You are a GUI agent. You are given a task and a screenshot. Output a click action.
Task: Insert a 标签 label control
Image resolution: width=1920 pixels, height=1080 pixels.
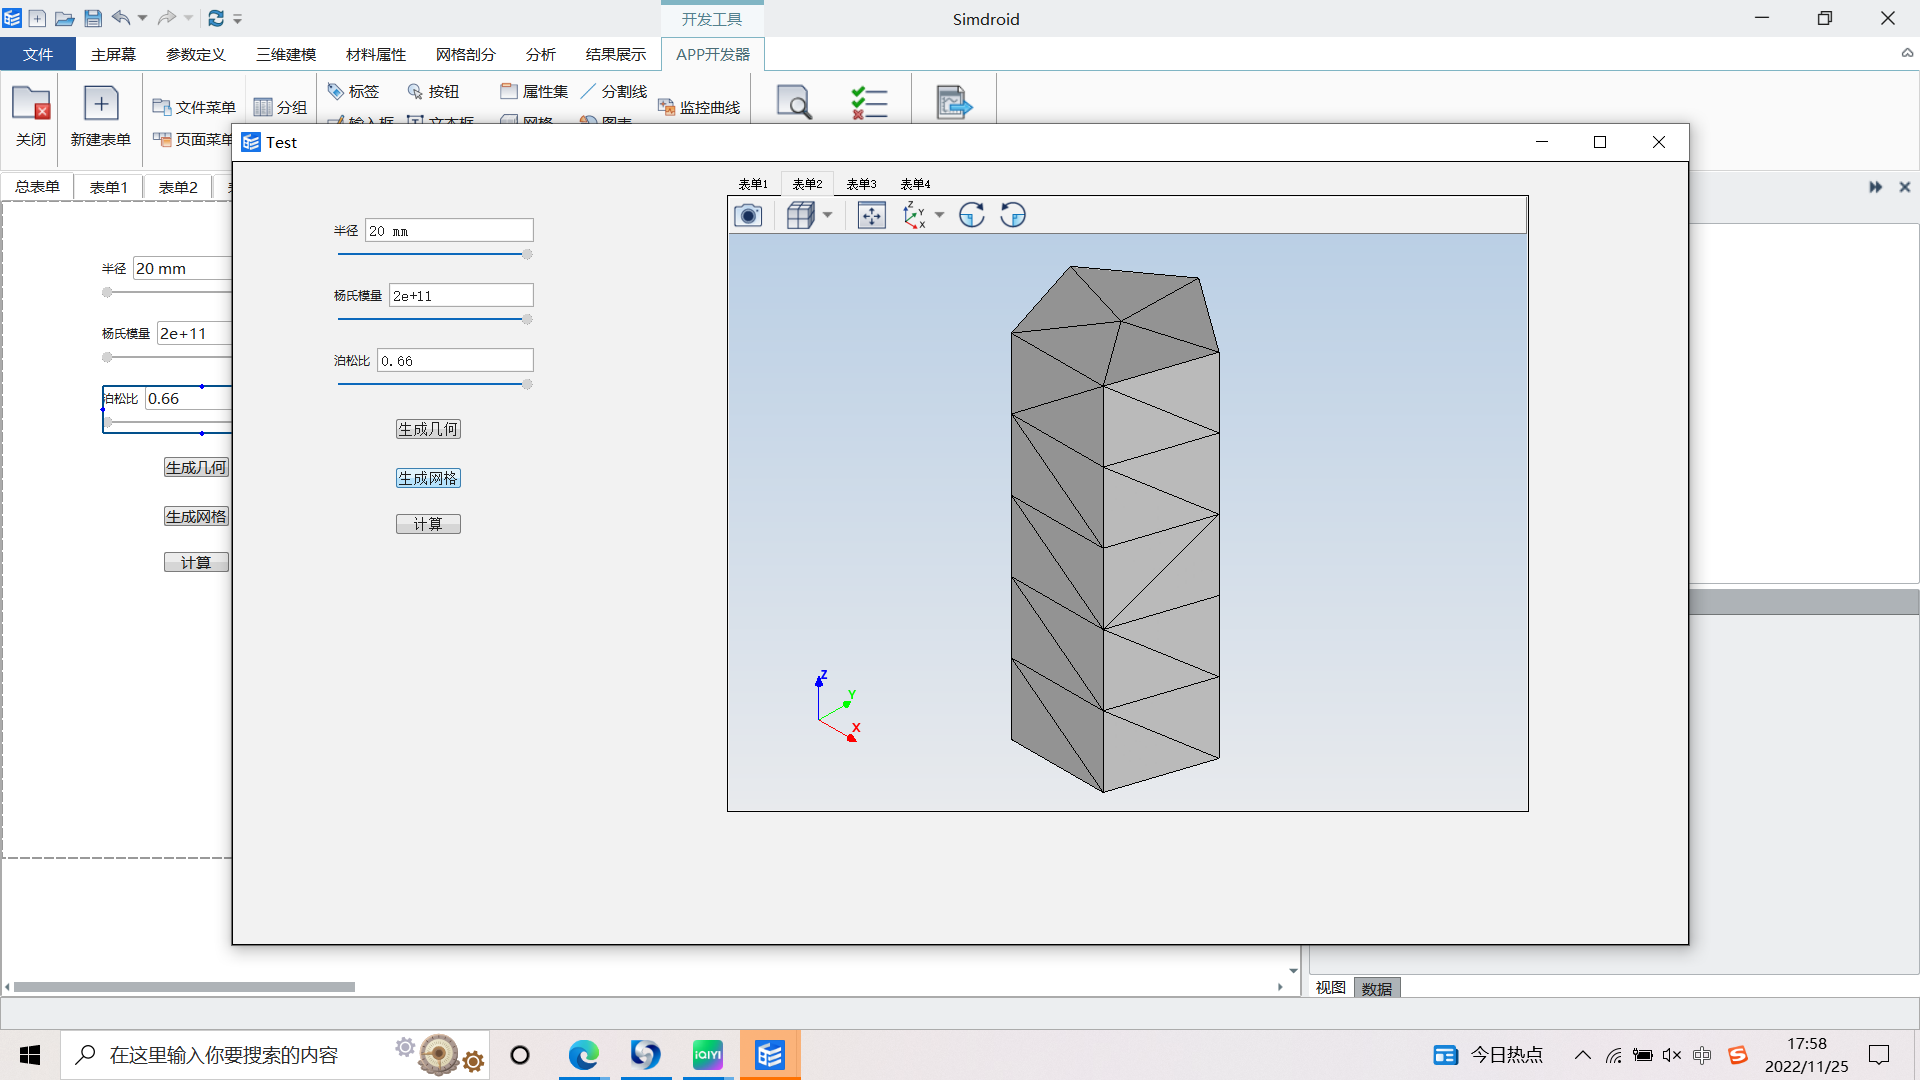point(353,91)
